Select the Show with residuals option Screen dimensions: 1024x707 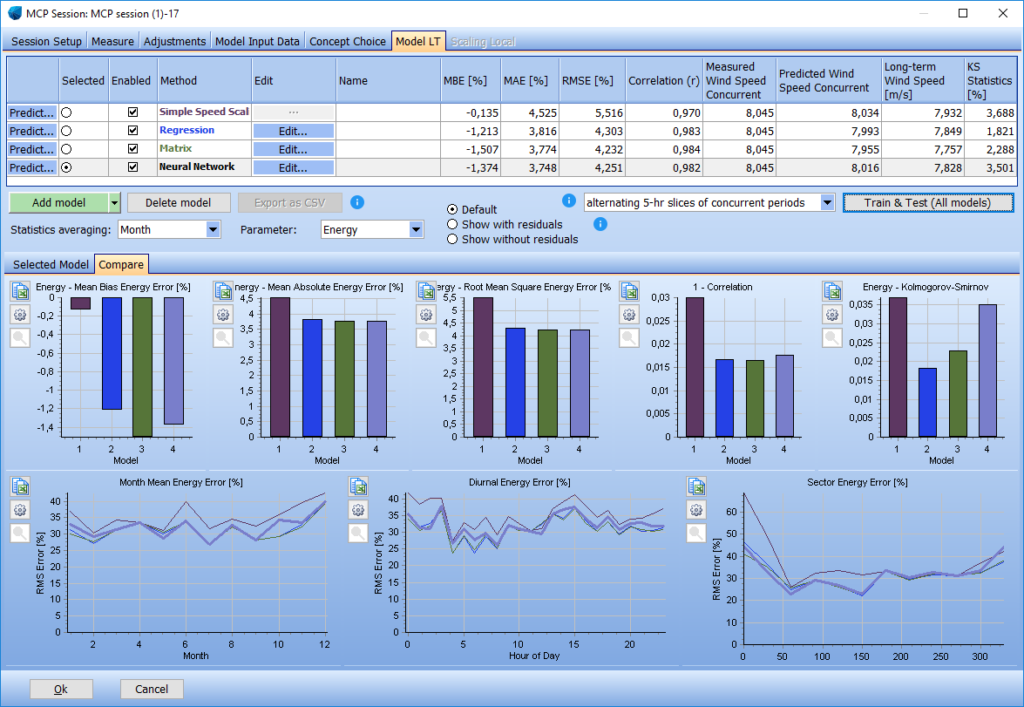[453, 224]
